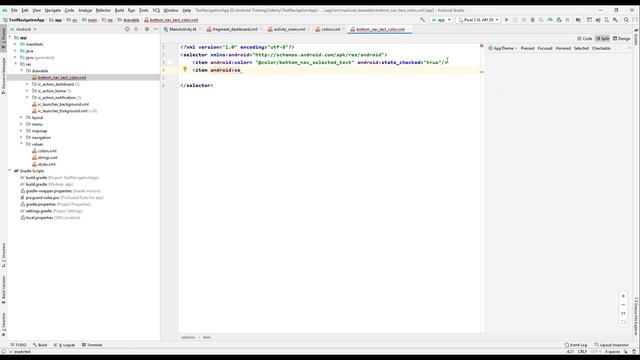The image size is (640, 360).
Task: Collapse the app module node
Action: (10, 38)
